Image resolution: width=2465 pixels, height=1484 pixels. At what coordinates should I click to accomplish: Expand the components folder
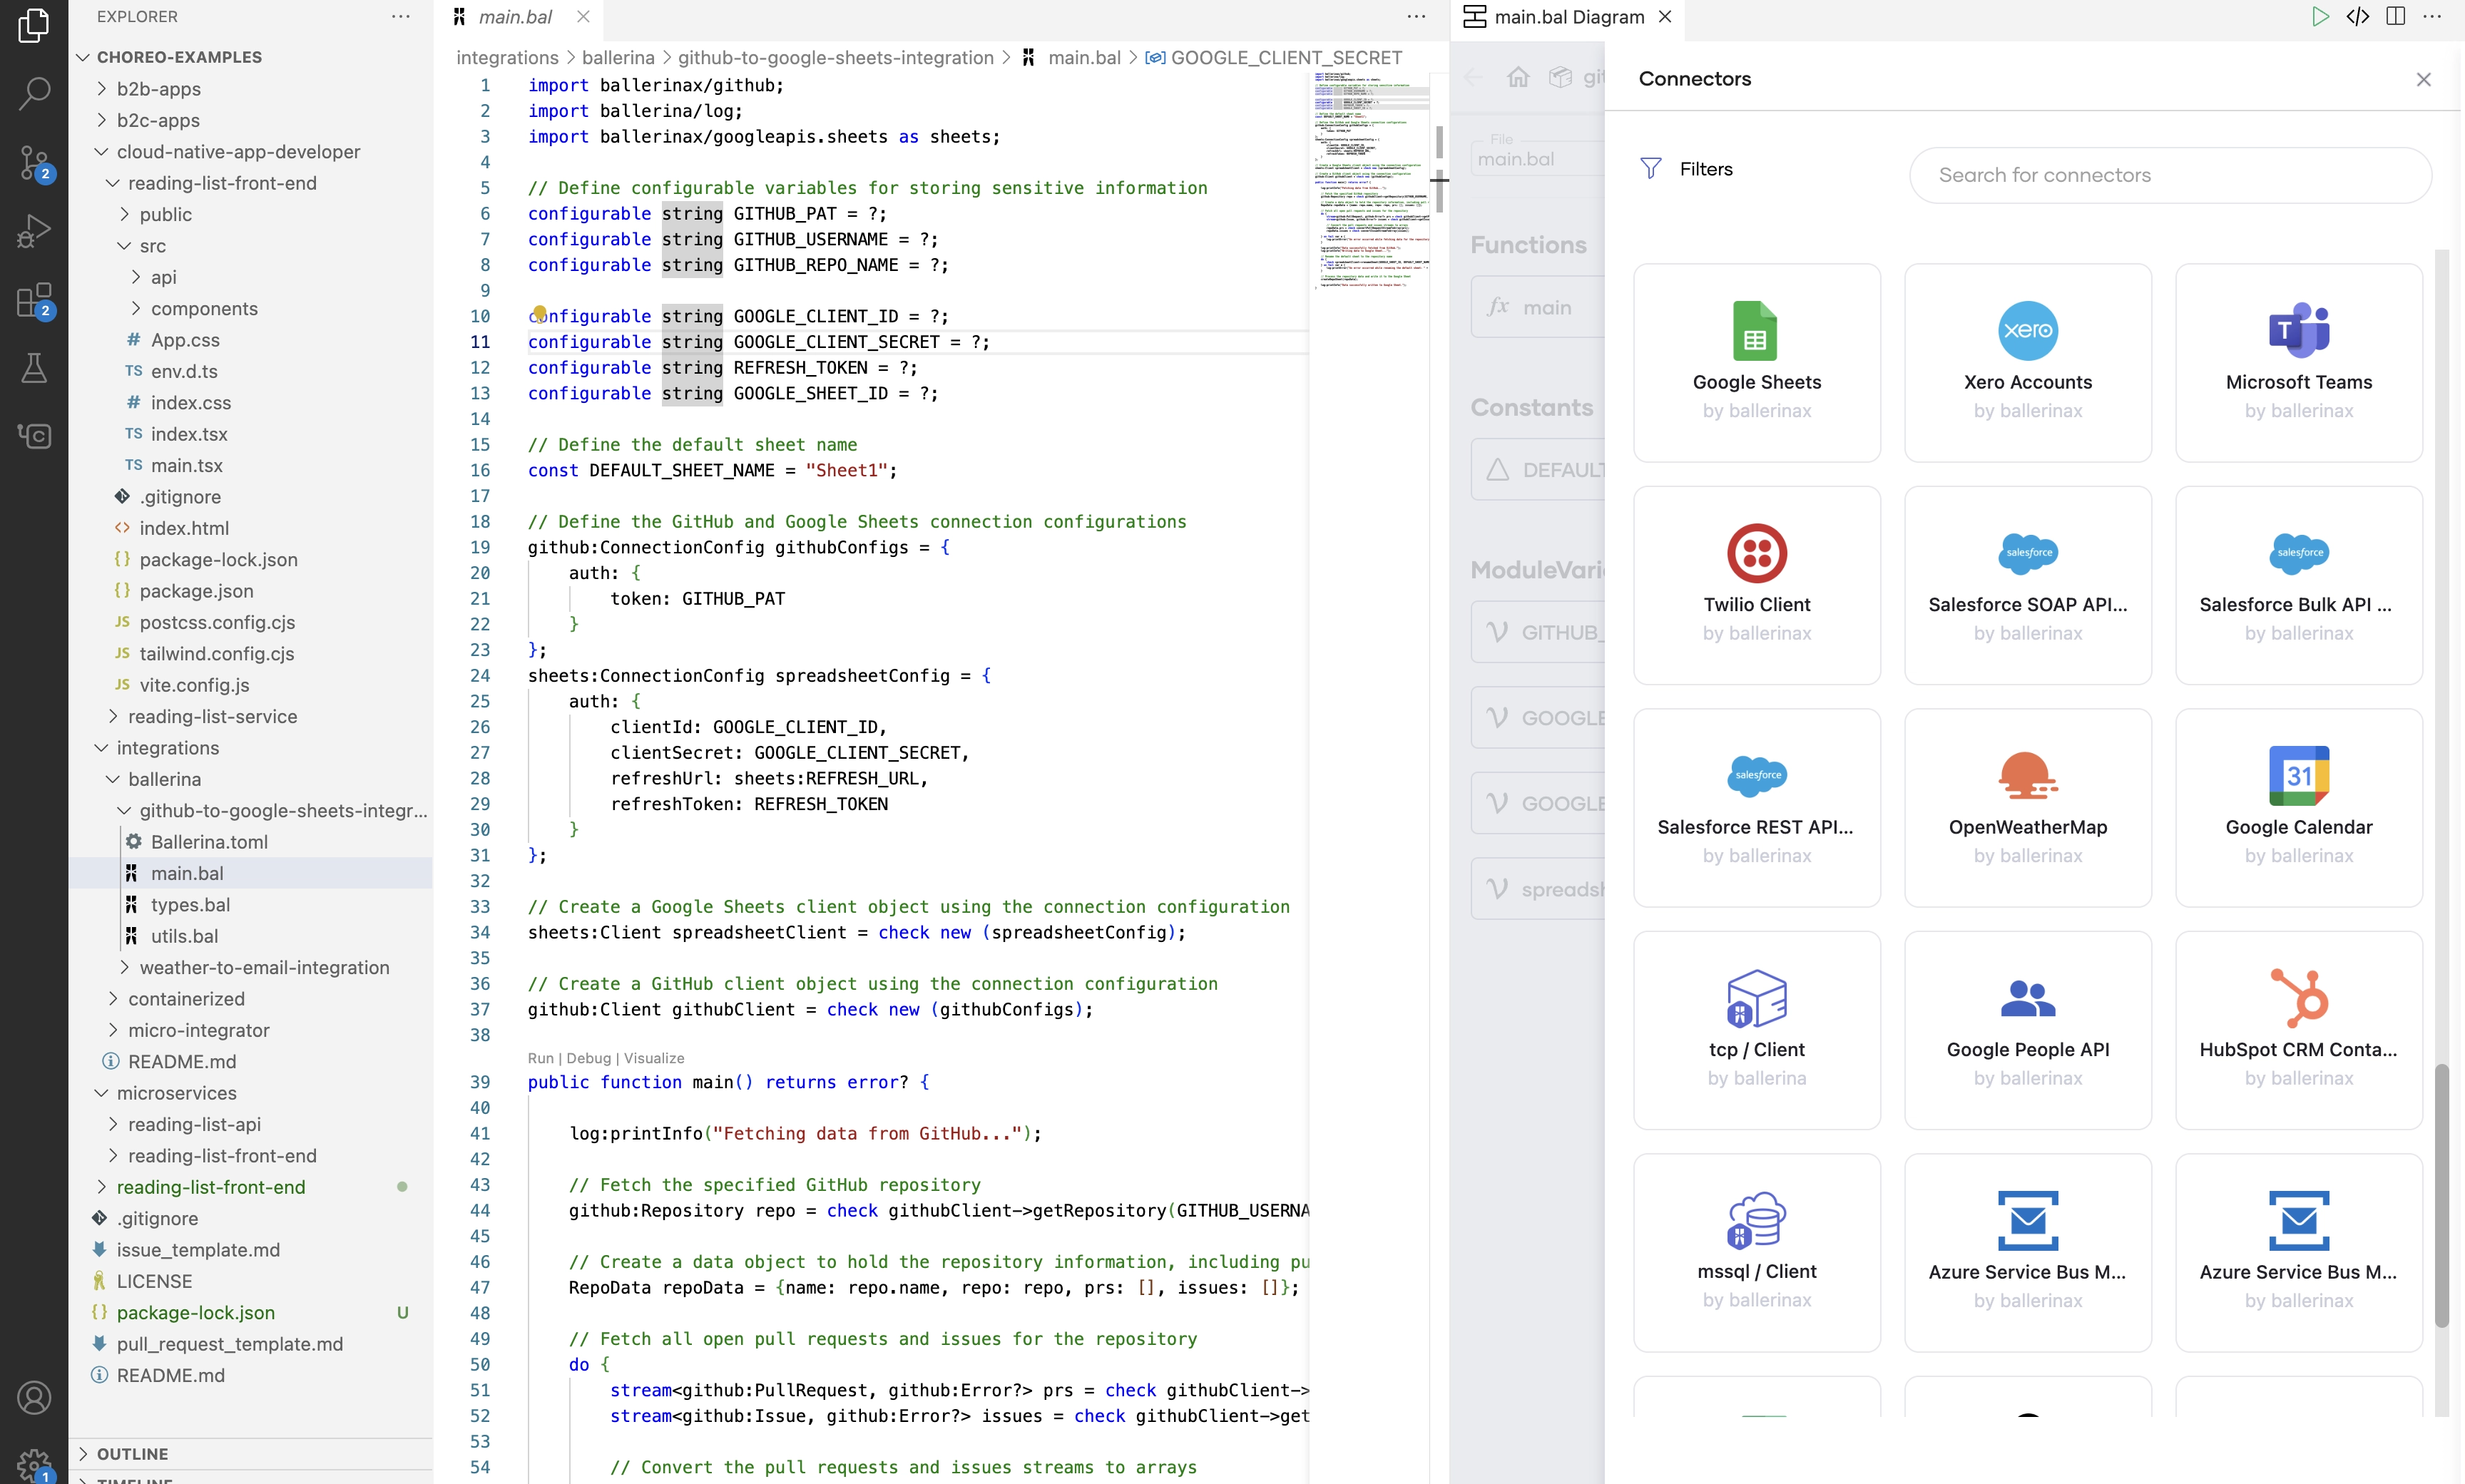coord(250,309)
